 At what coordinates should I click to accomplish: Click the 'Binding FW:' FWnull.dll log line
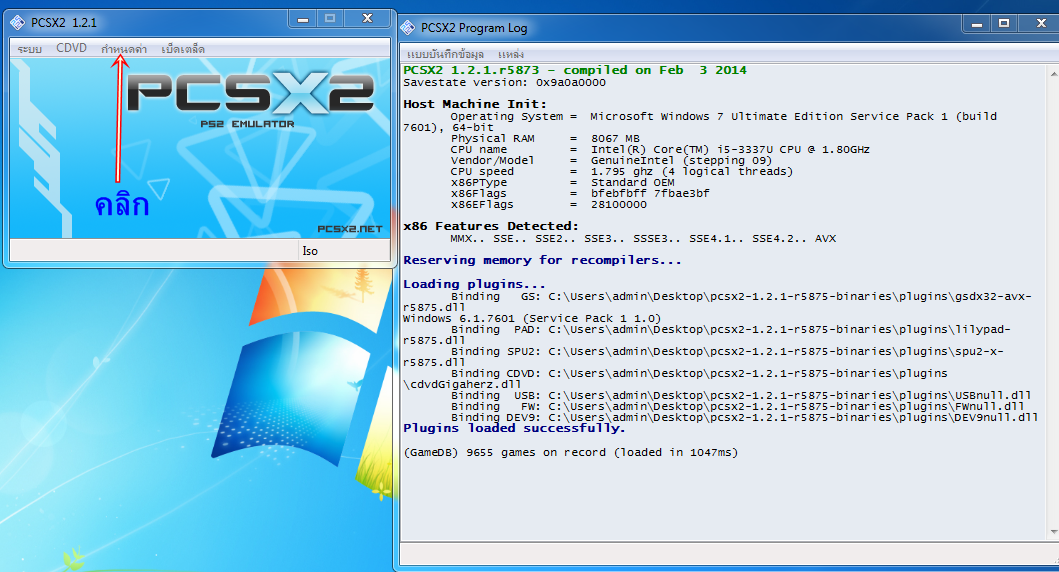(738, 407)
